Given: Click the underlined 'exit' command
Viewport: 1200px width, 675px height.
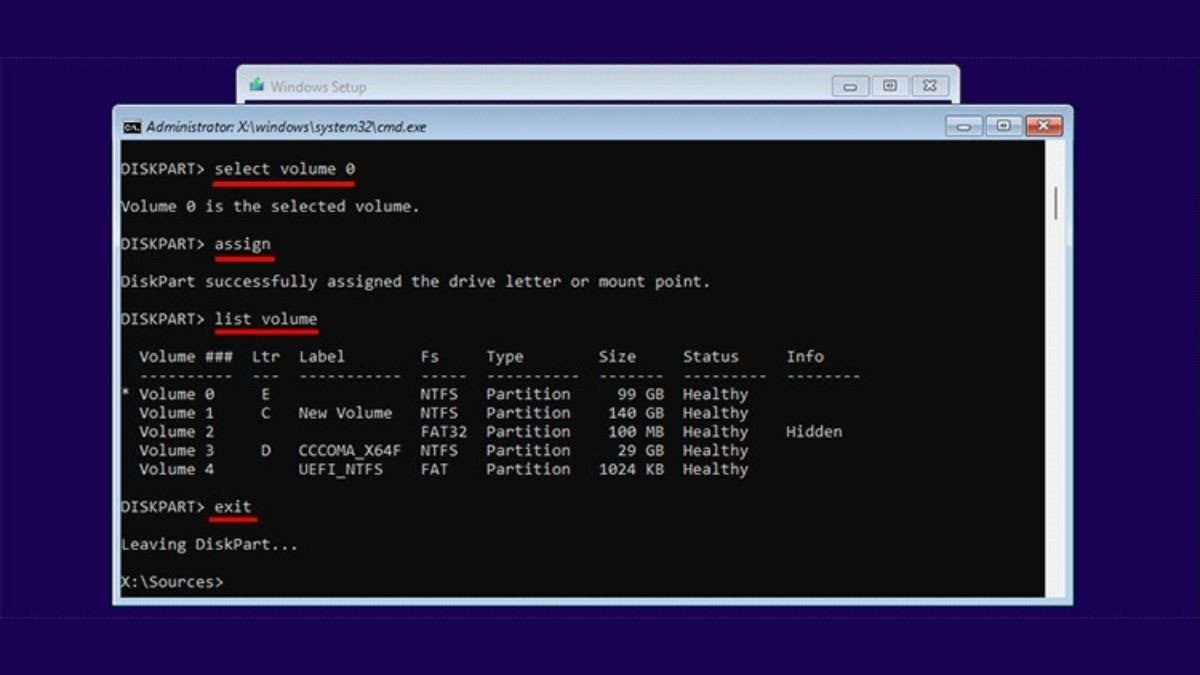Looking at the screenshot, I should (233, 507).
